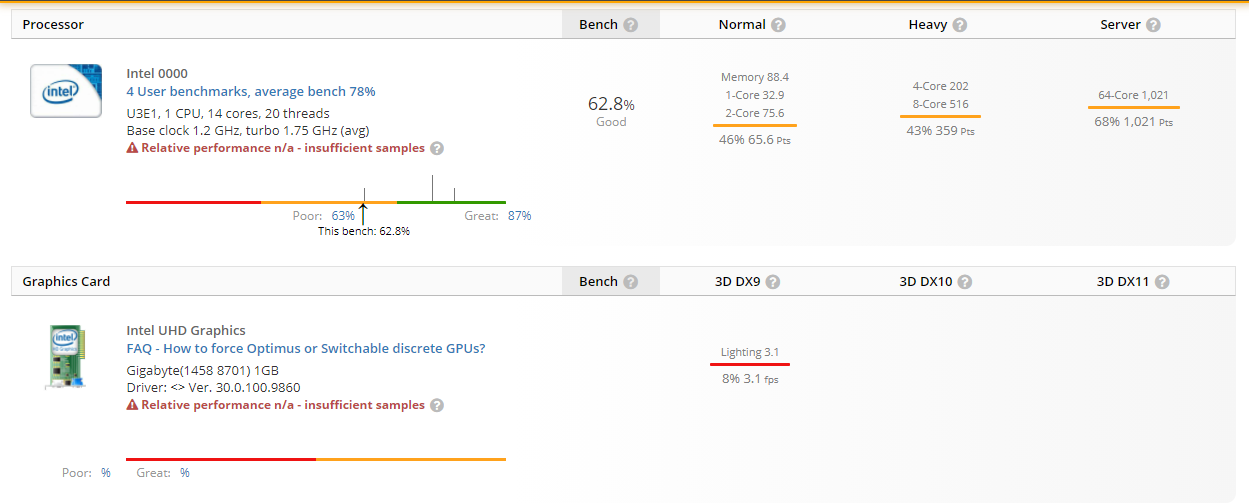The image size is (1249, 503).
Task: Click the Great 87% percentile link
Action: point(519,215)
